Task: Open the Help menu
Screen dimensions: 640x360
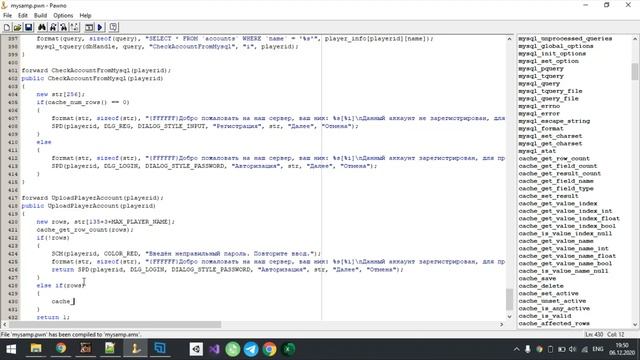Action: 85,16
